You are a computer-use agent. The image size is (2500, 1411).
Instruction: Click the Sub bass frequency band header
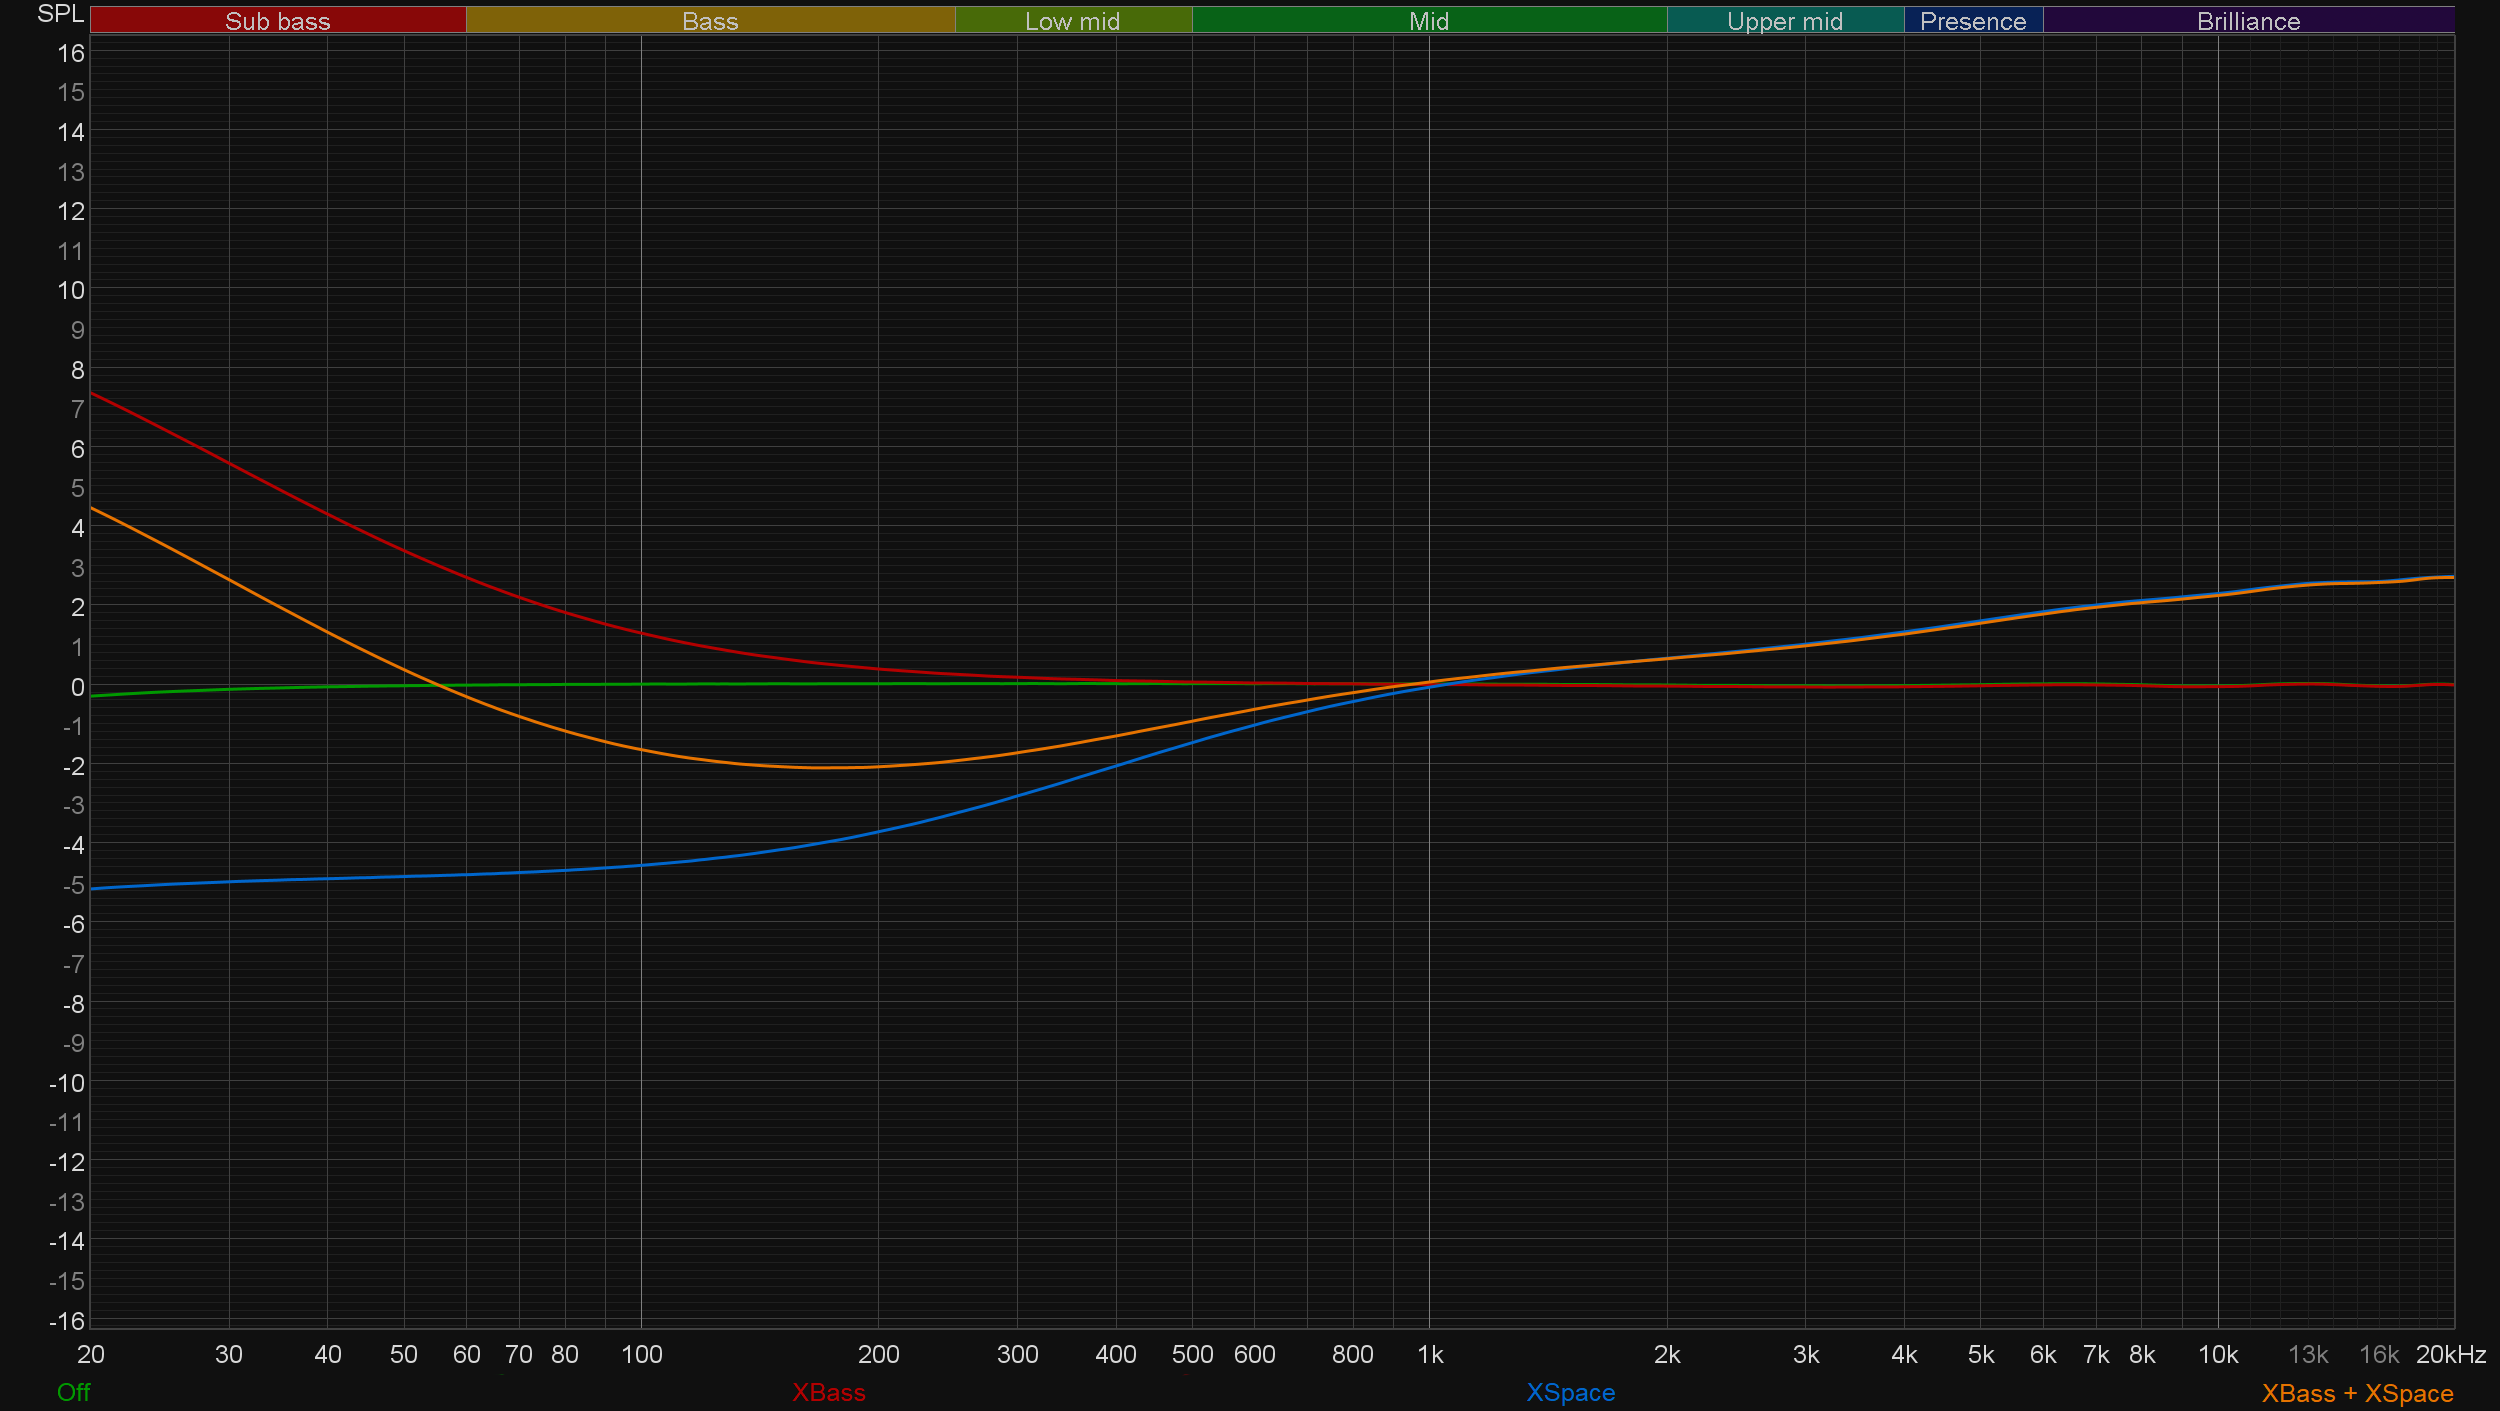click(x=277, y=21)
